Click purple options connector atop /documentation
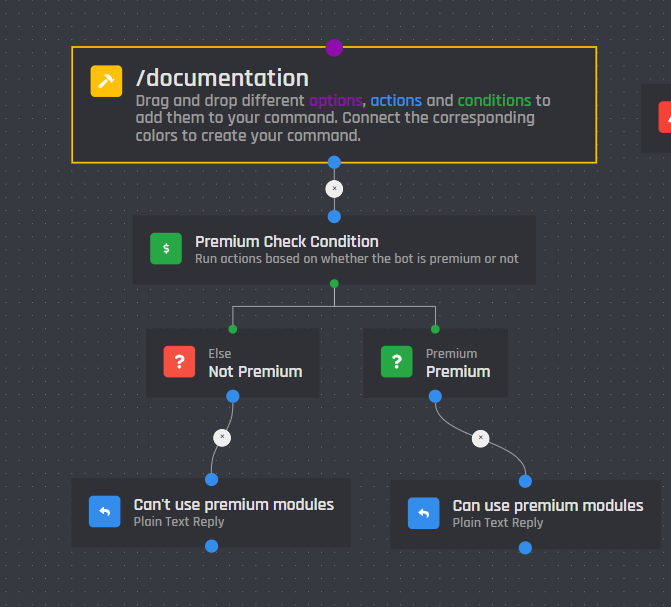 pos(334,48)
